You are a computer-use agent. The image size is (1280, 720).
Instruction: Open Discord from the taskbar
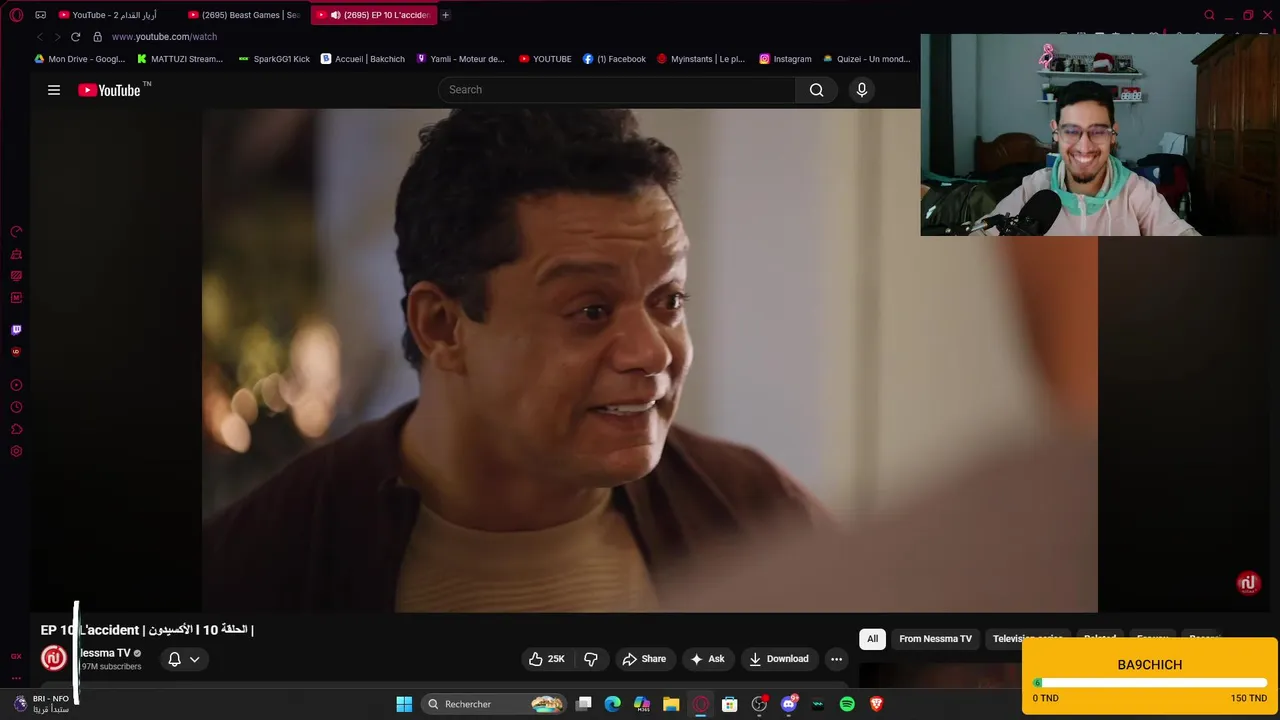pyautogui.click(x=789, y=704)
